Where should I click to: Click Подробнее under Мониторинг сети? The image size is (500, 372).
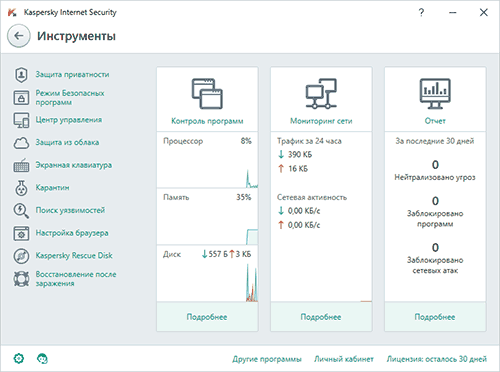tap(321, 317)
